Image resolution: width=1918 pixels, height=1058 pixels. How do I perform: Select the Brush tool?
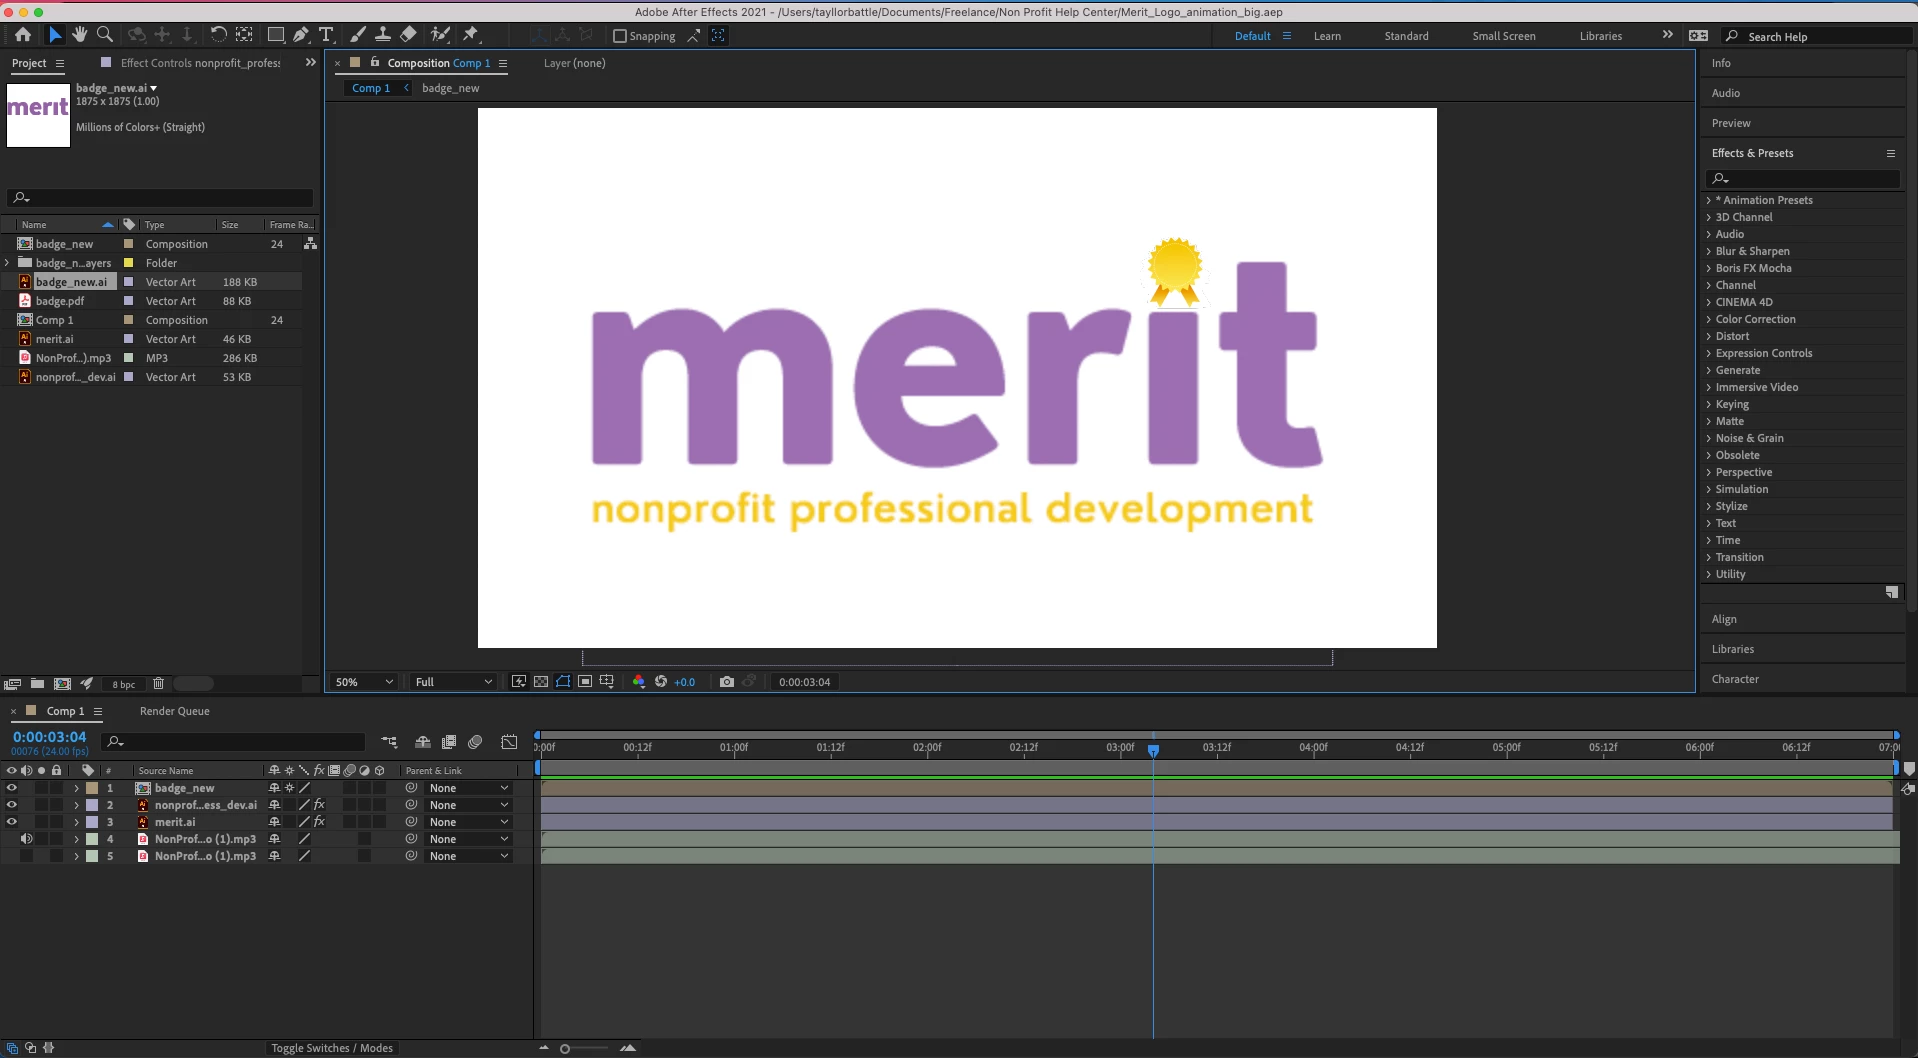357,35
